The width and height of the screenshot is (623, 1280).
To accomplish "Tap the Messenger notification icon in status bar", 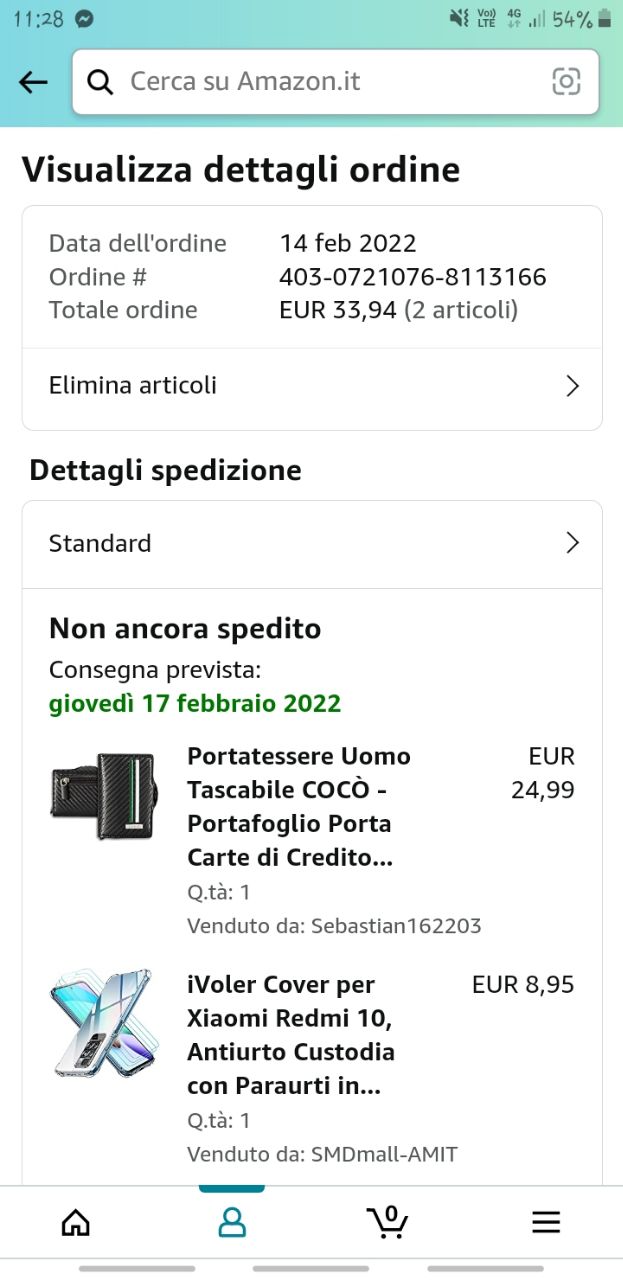I will pyautogui.click(x=85, y=19).
